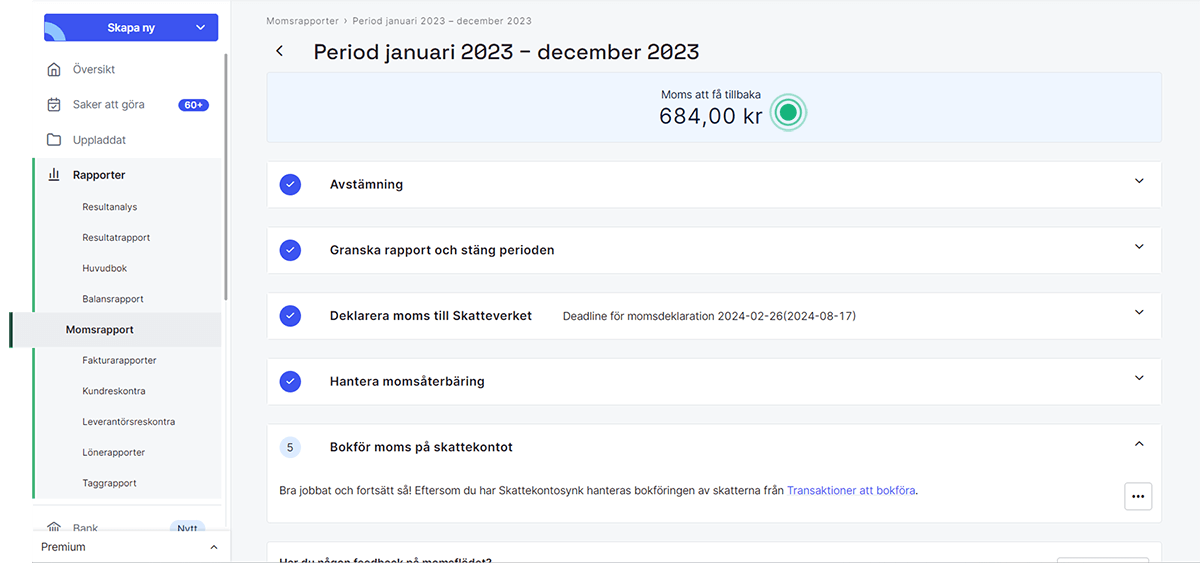Click the Uppladdat folder icon
Viewport: 1200px width, 563px height.
[54, 140]
